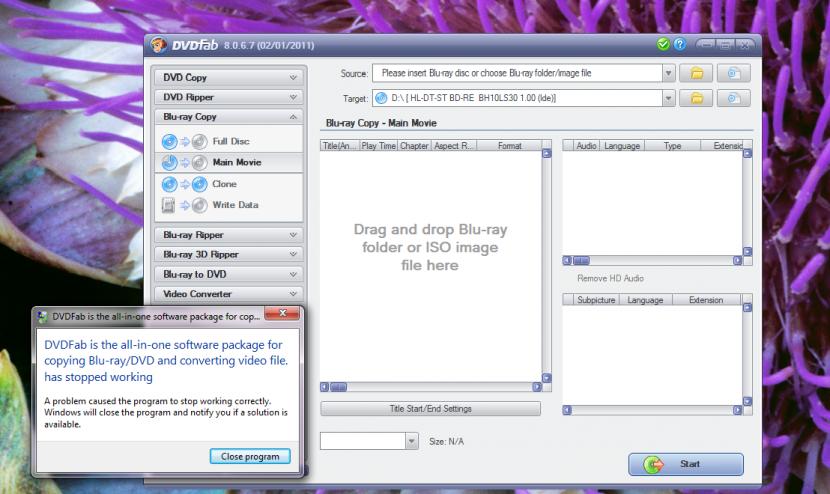This screenshot has height=494, width=830.
Task: Sort titles by Chapter column
Action: 414,146
